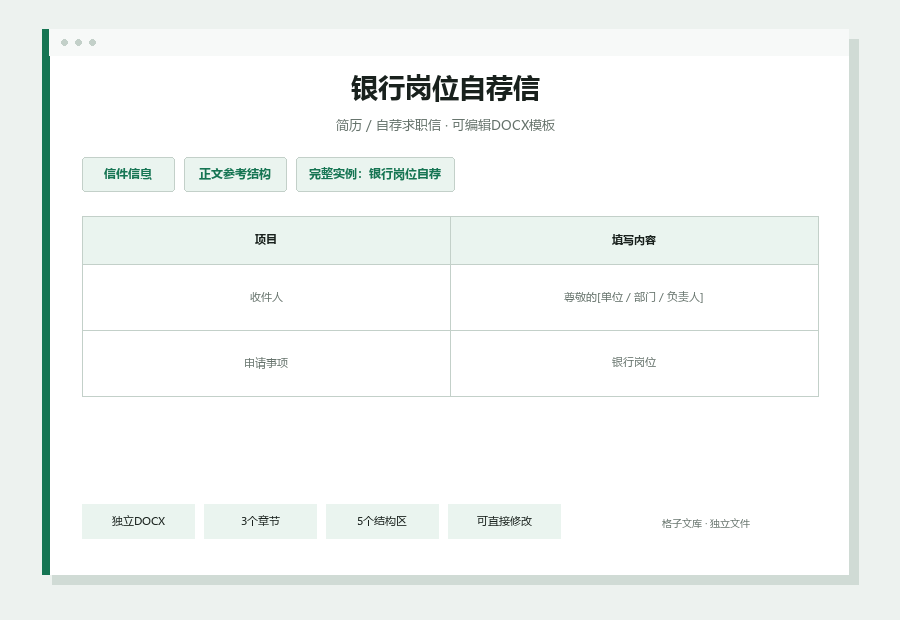900x620 pixels.
Task: Switch to the 正文参考结构 tab
Action: tap(235, 175)
